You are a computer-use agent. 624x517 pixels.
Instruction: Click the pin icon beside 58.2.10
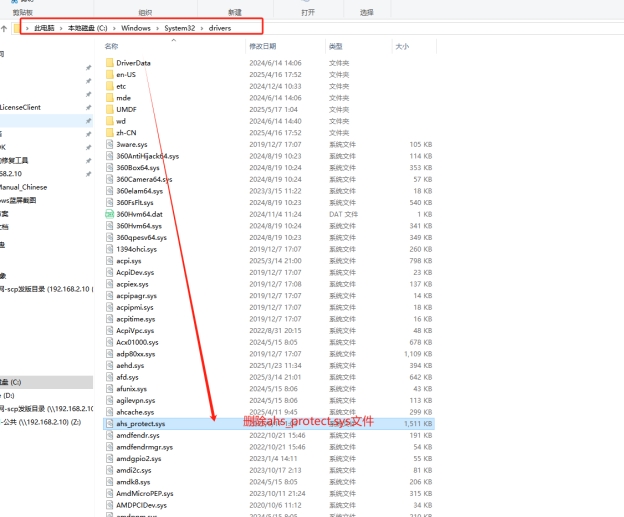(x=88, y=174)
